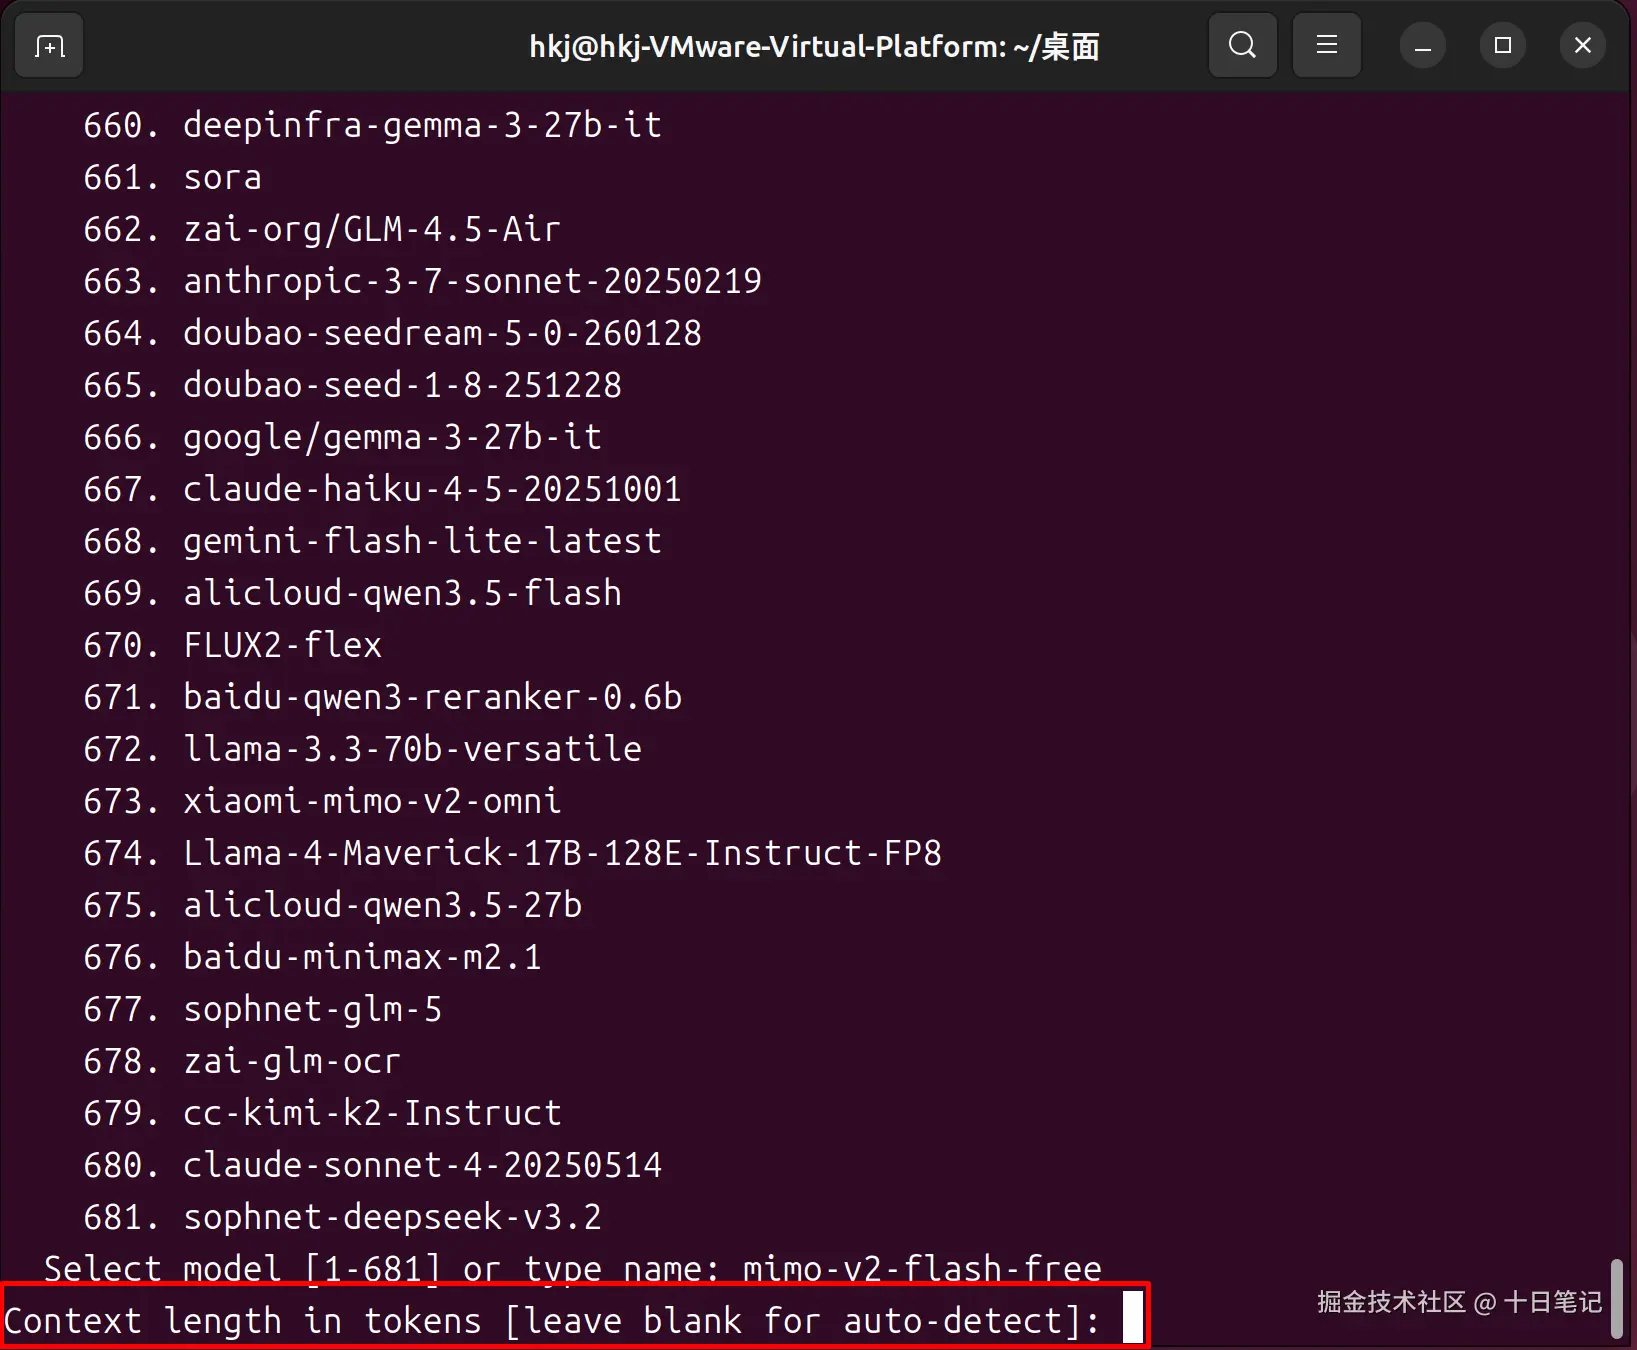The image size is (1637, 1350).
Task: Select claude-sonnet-4-20250514 entry
Action: (x=372, y=1165)
